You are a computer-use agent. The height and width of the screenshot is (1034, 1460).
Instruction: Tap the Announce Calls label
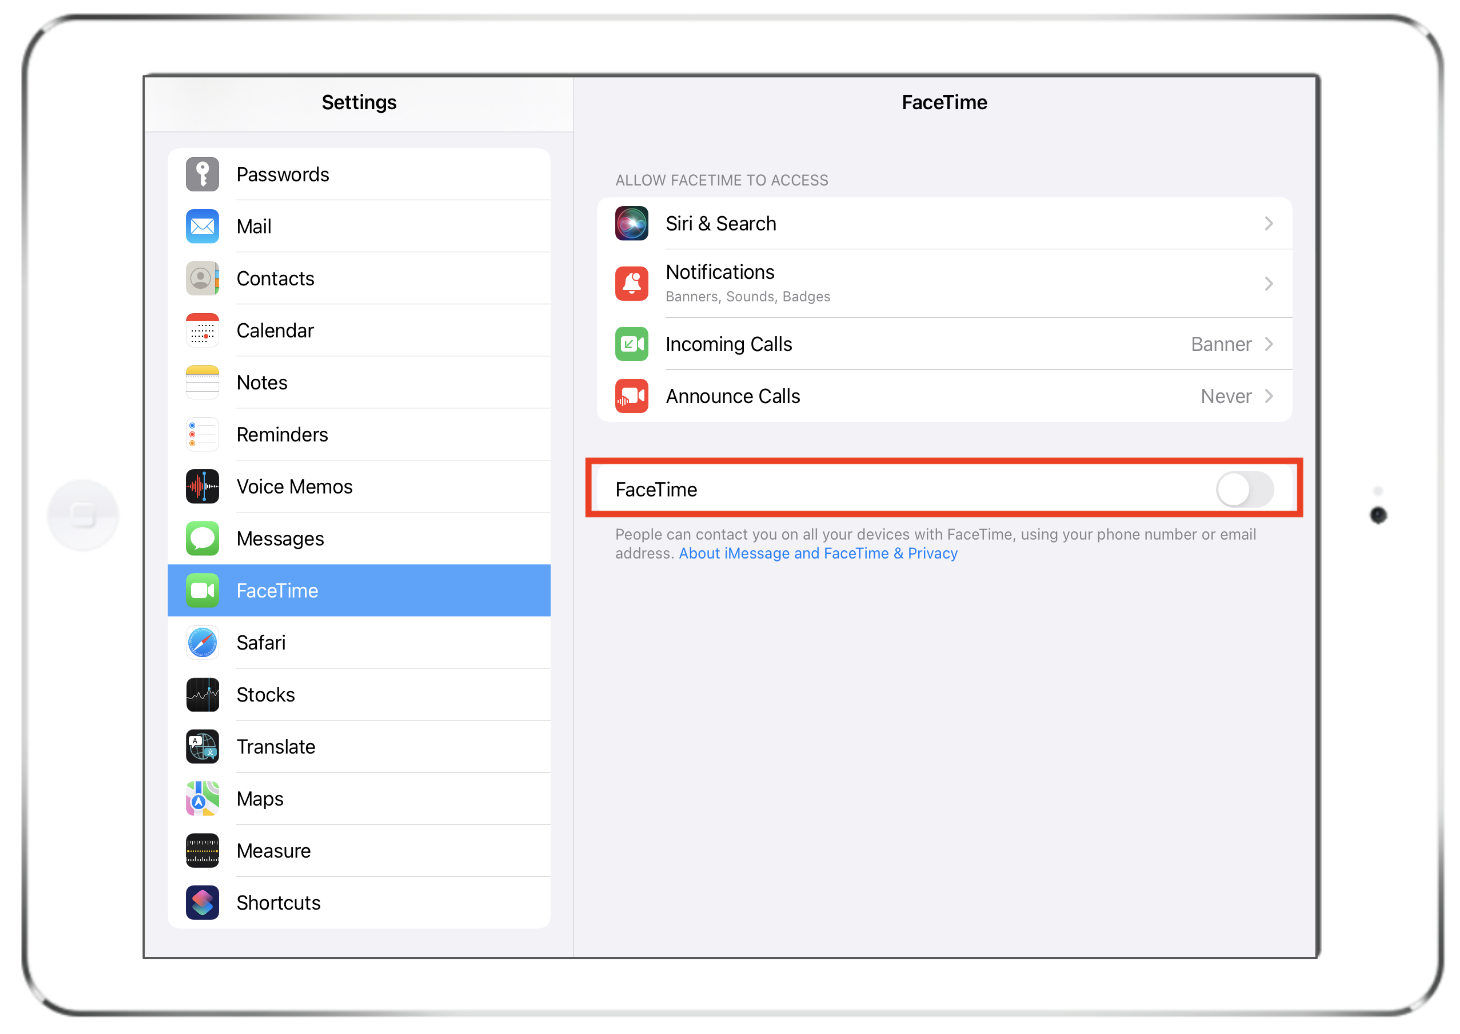(x=733, y=396)
